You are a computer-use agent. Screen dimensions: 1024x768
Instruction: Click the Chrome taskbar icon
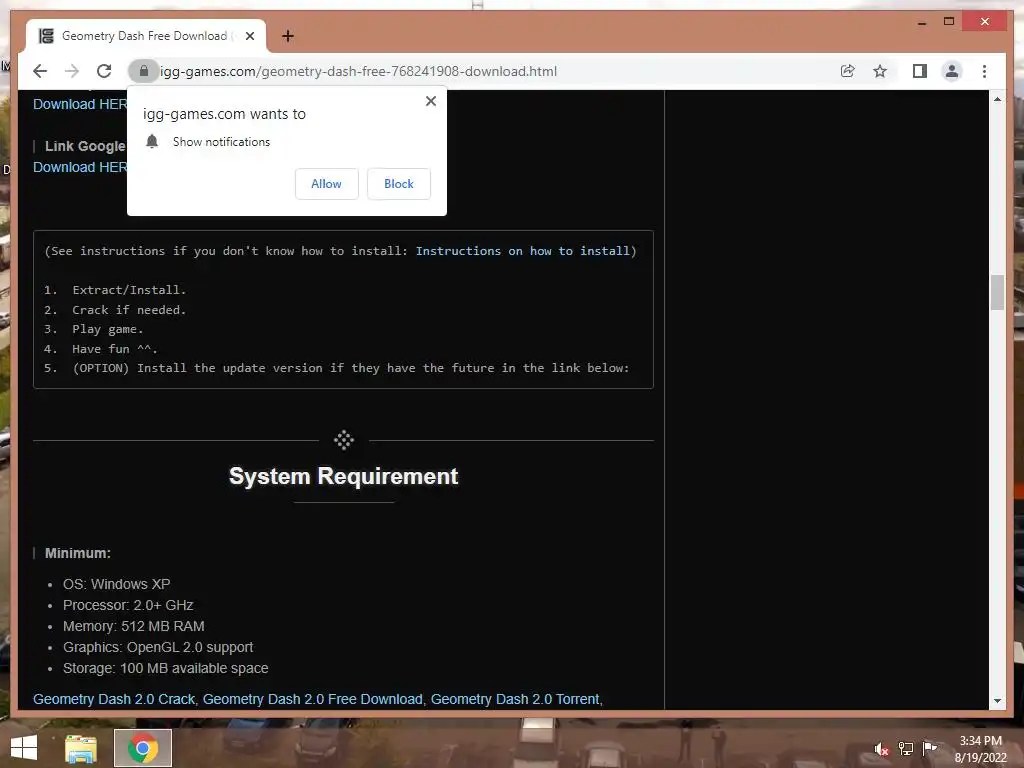click(x=142, y=748)
